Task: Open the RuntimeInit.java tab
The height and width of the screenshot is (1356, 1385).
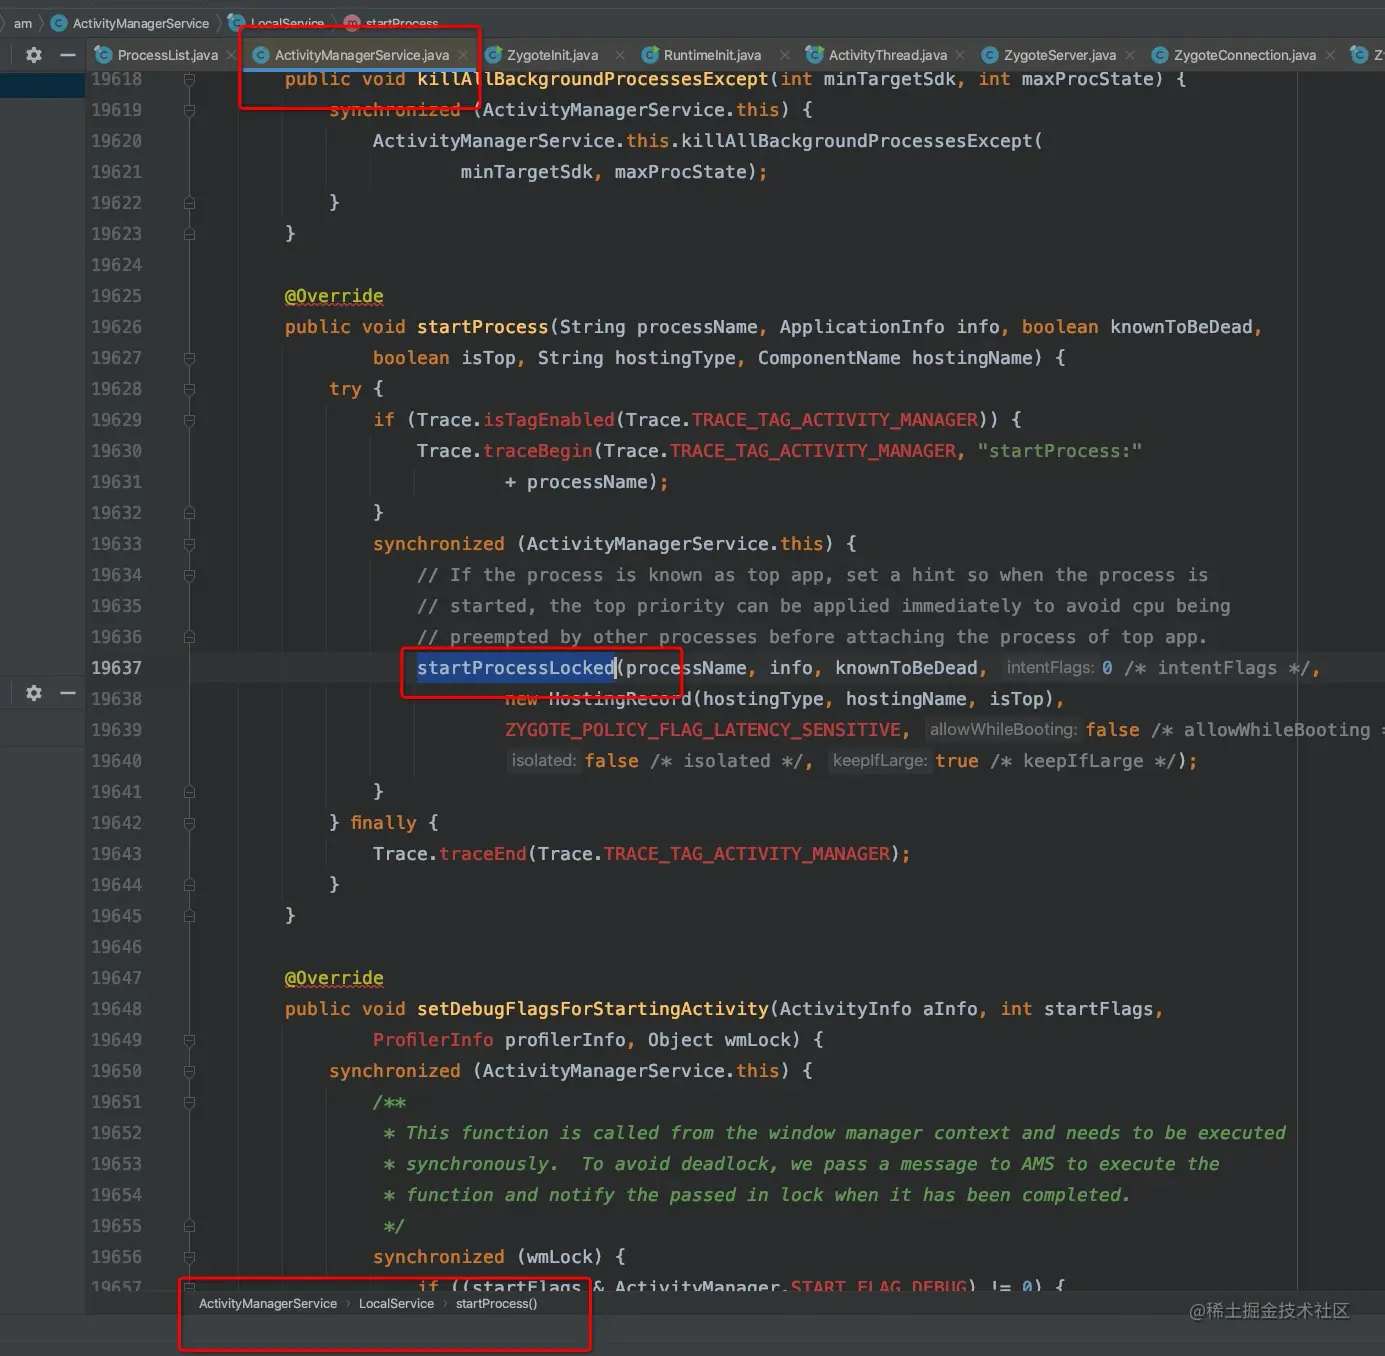Action: click(712, 55)
